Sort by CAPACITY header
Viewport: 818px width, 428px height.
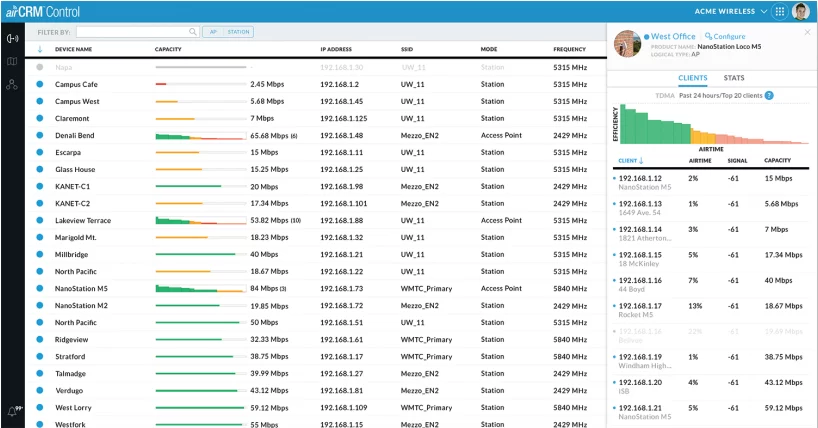(x=168, y=49)
